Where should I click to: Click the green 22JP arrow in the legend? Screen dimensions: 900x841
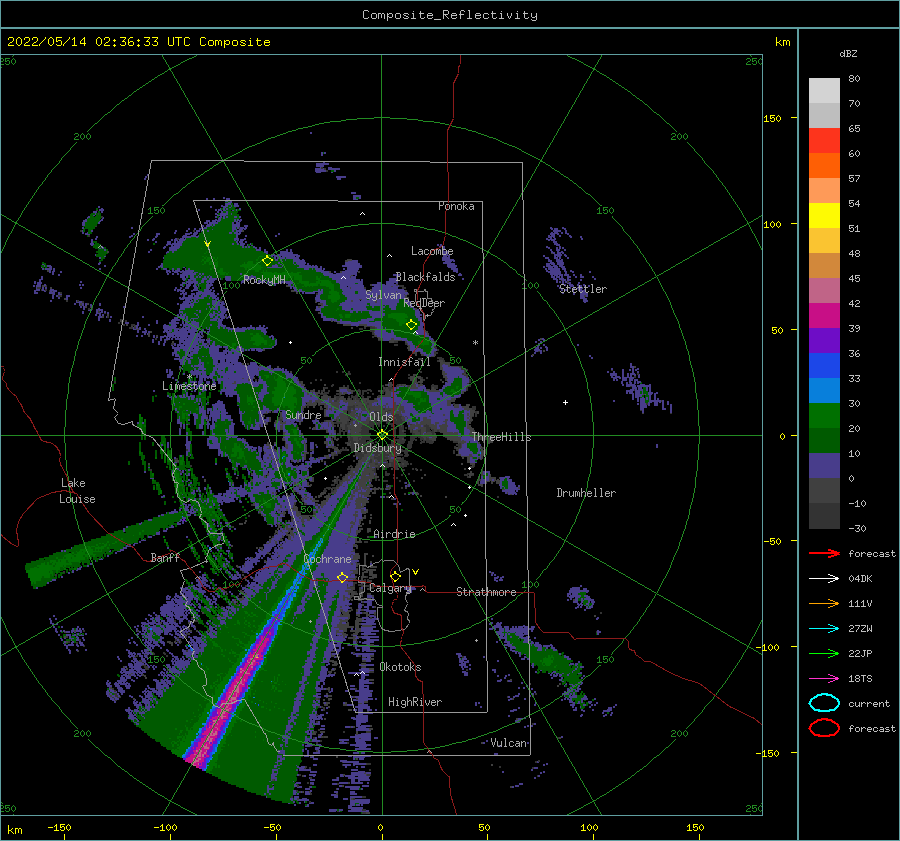(824, 653)
